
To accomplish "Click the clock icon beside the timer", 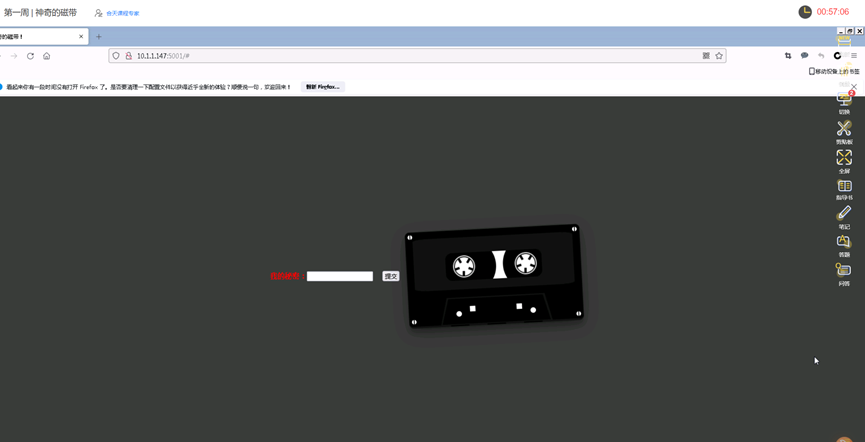I will (x=805, y=12).
